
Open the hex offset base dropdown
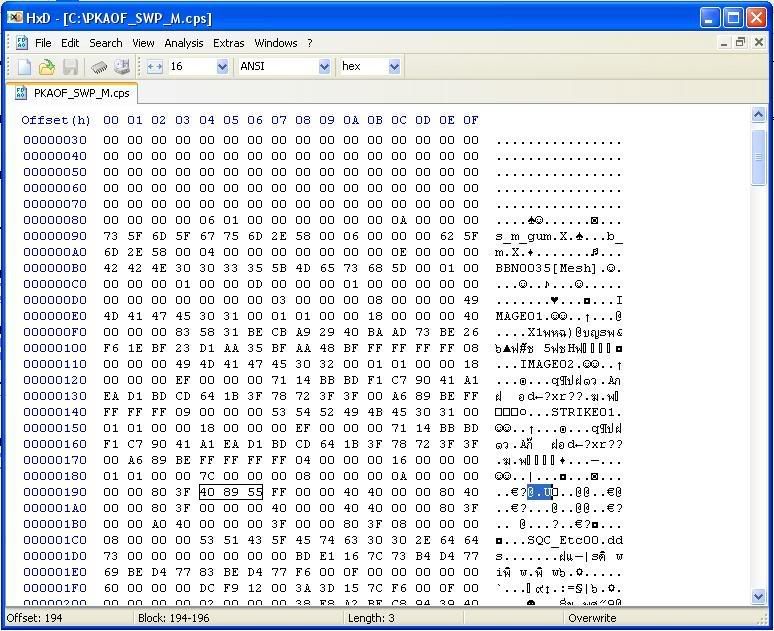394,67
